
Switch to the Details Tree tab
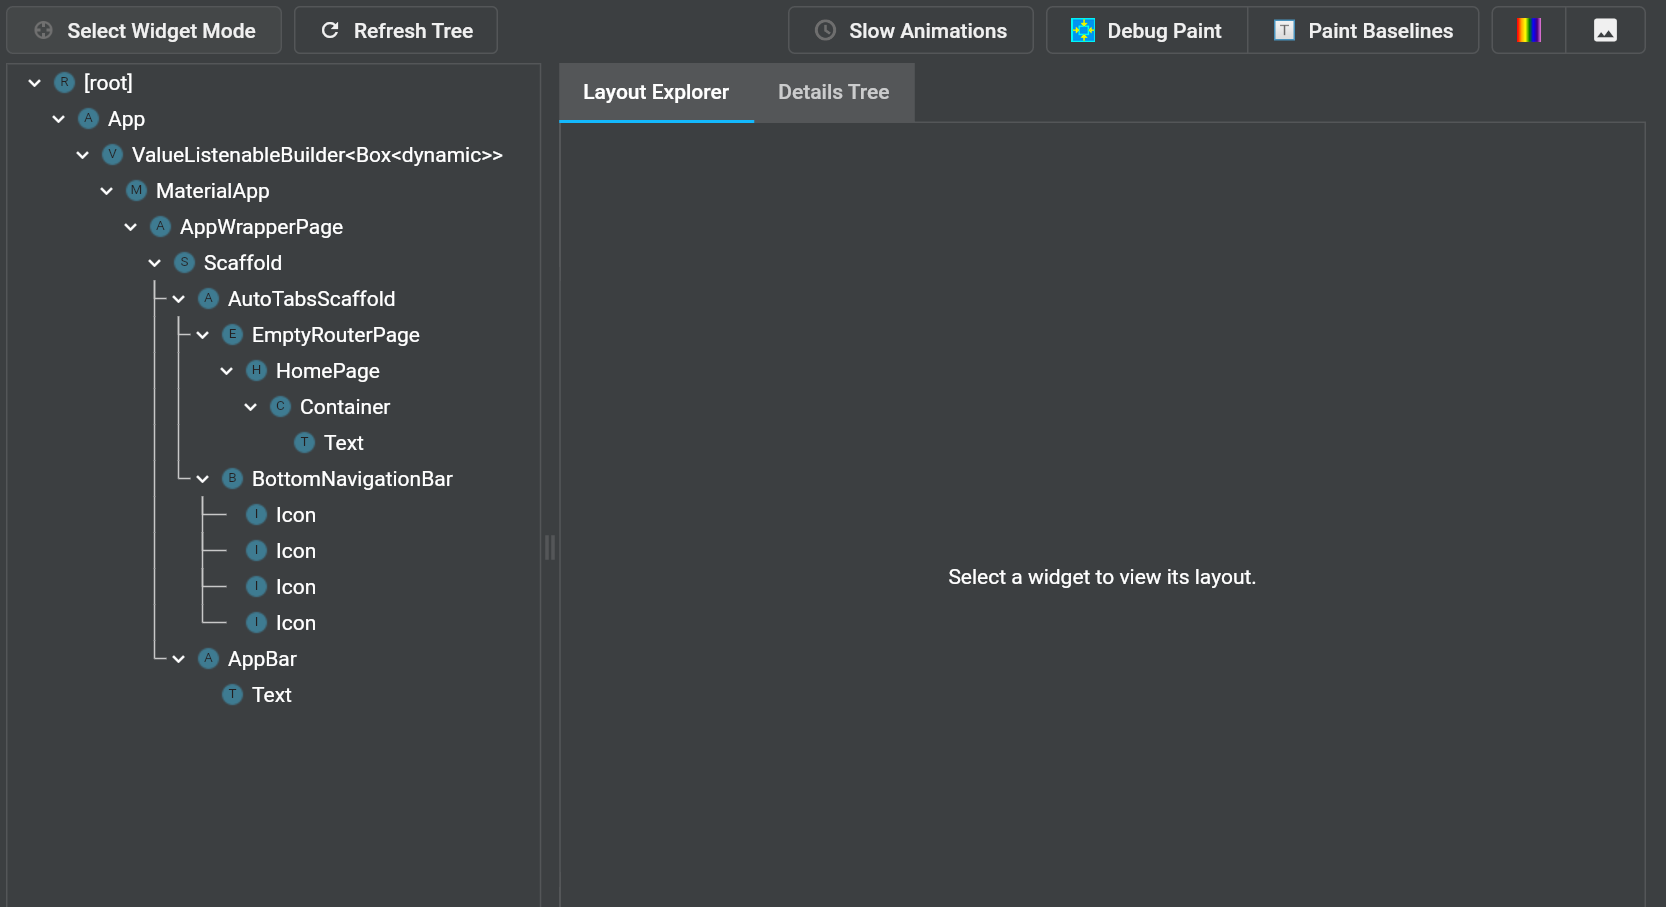(x=834, y=92)
